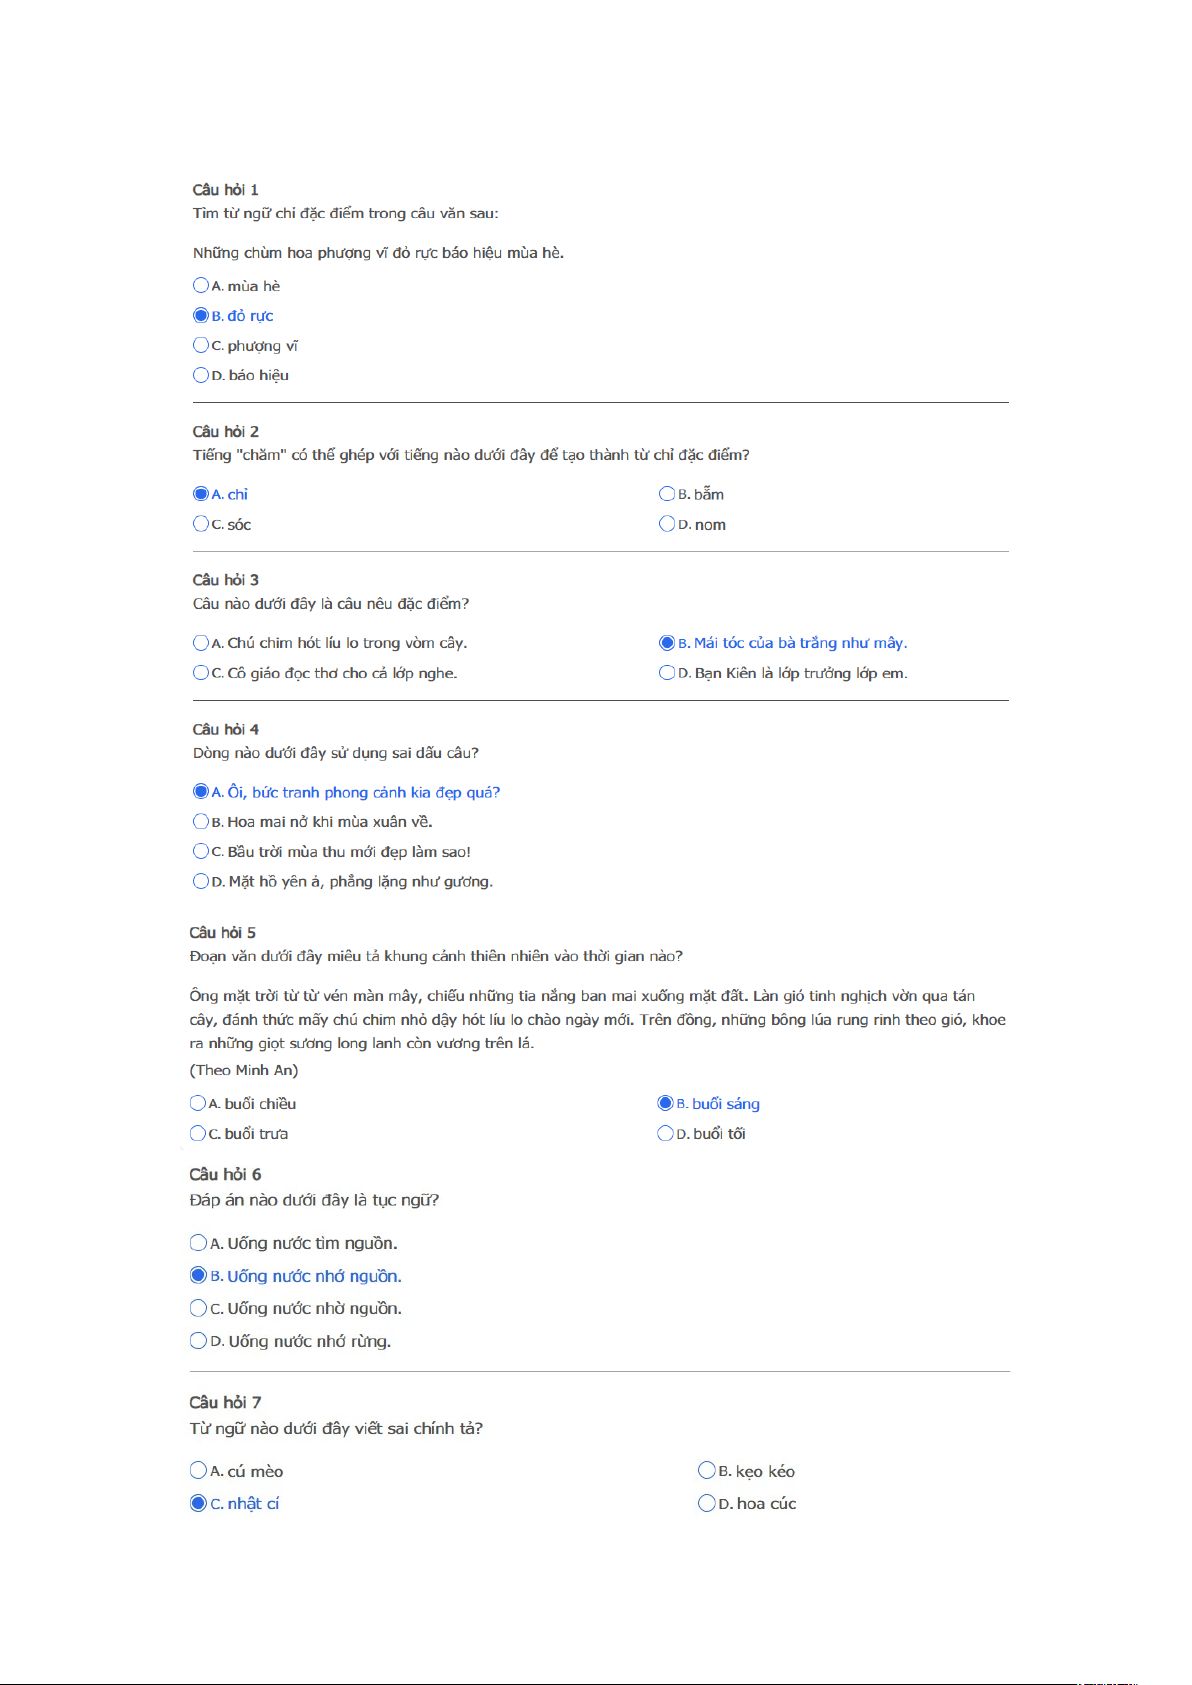Choose 'C. sóc' option for question 2
This screenshot has height=1685, width=1192.
click(x=201, y=524)
